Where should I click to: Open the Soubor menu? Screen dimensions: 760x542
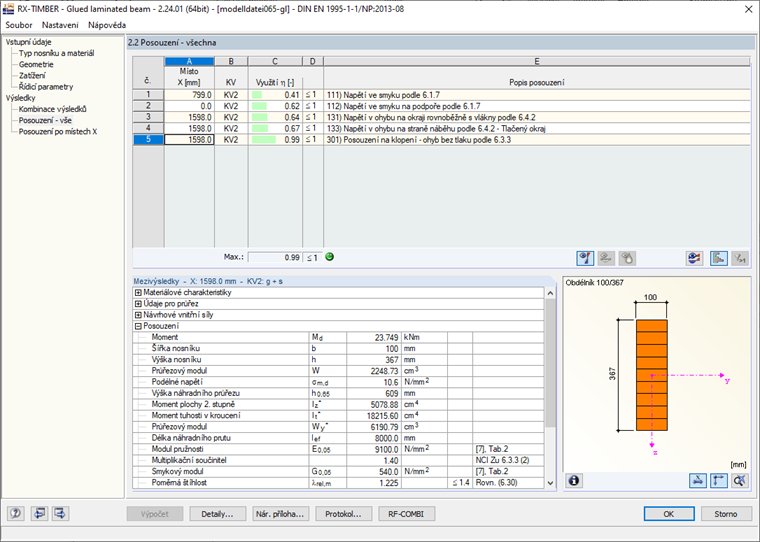19,25
